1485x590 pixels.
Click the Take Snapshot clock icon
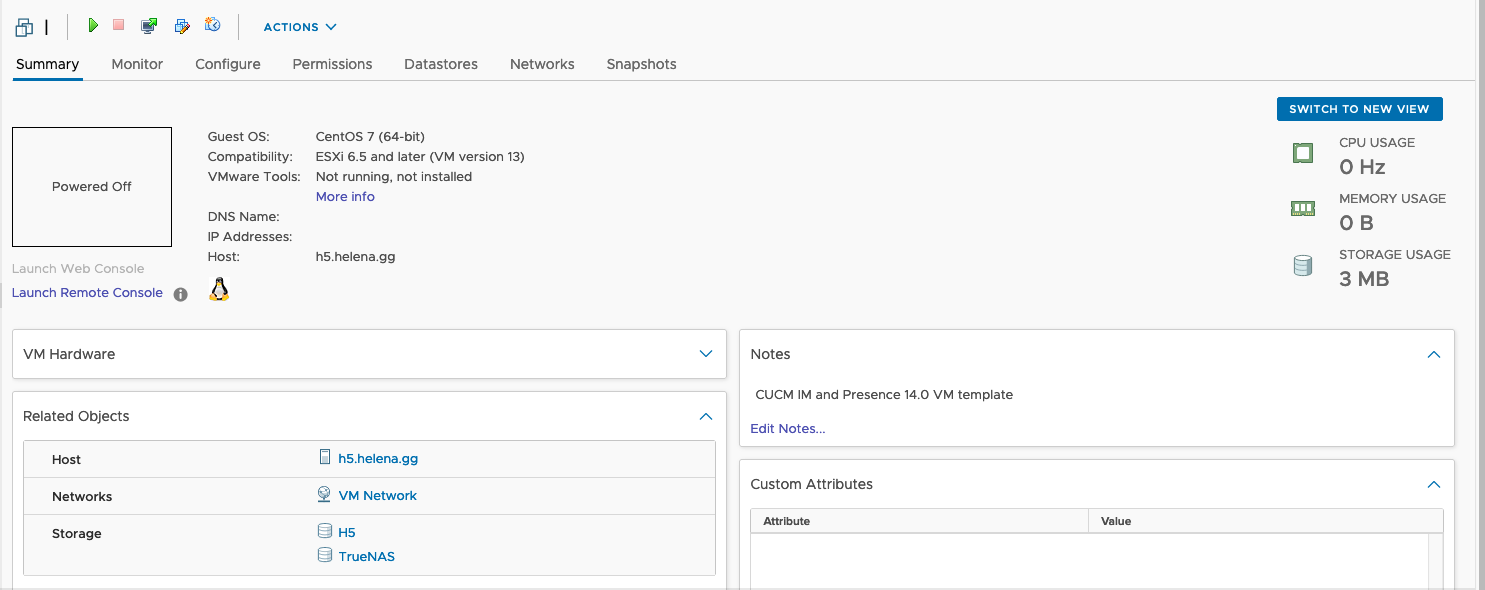click(212, 26)
